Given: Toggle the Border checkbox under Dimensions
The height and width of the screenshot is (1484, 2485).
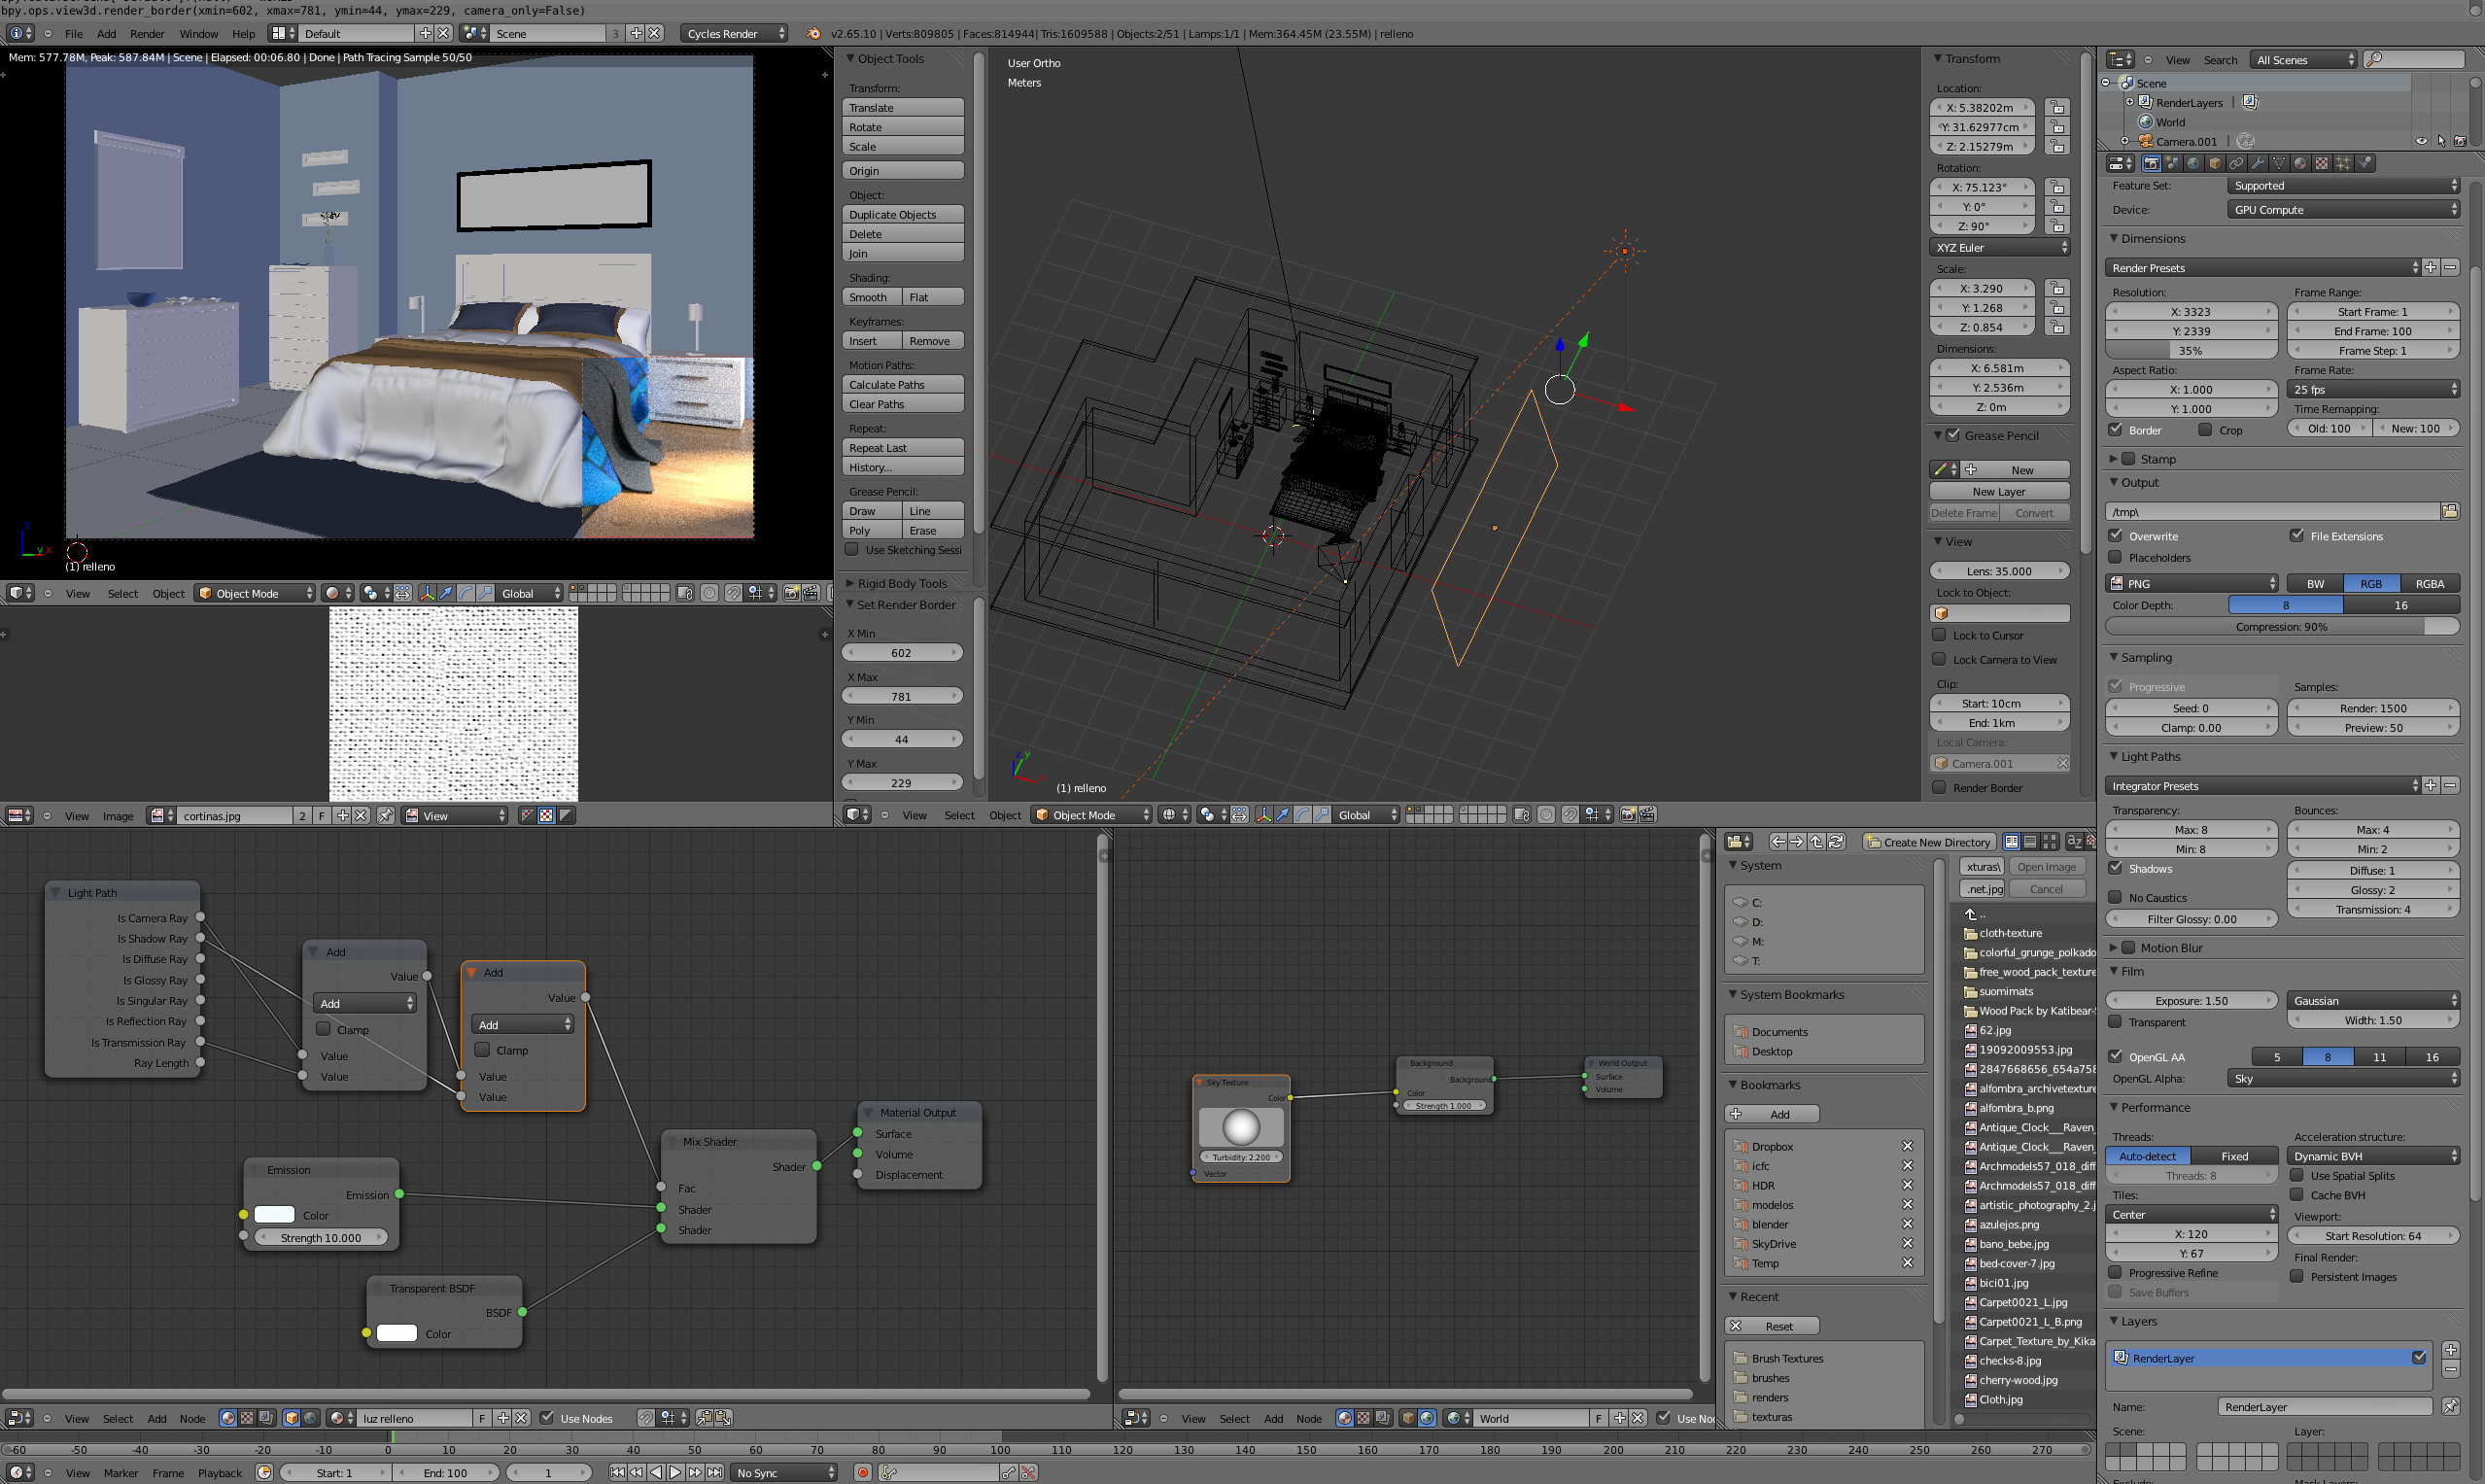Looking at the screenshot, I should 2115,430.
